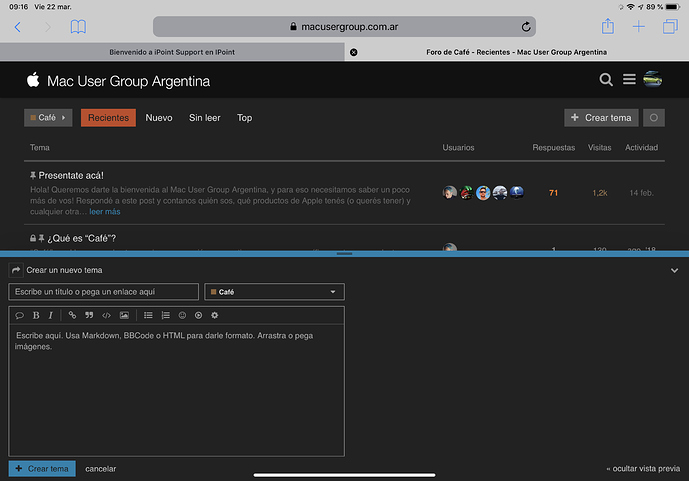Go back in Safari

(x=18, y=27)
